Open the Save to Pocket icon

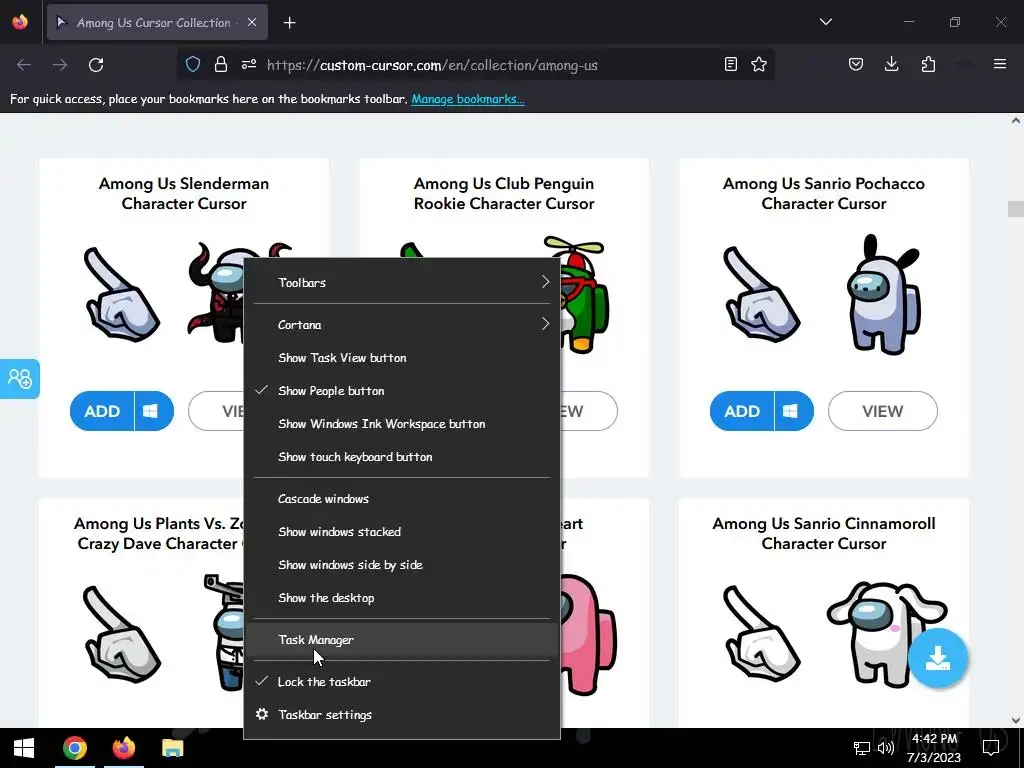[x=856, y=64]
